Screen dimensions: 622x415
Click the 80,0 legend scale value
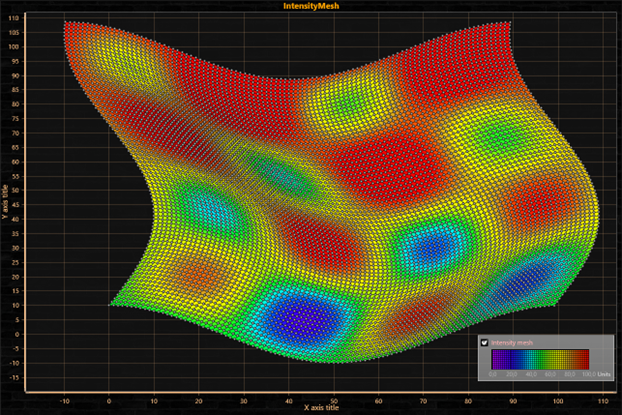570,374
